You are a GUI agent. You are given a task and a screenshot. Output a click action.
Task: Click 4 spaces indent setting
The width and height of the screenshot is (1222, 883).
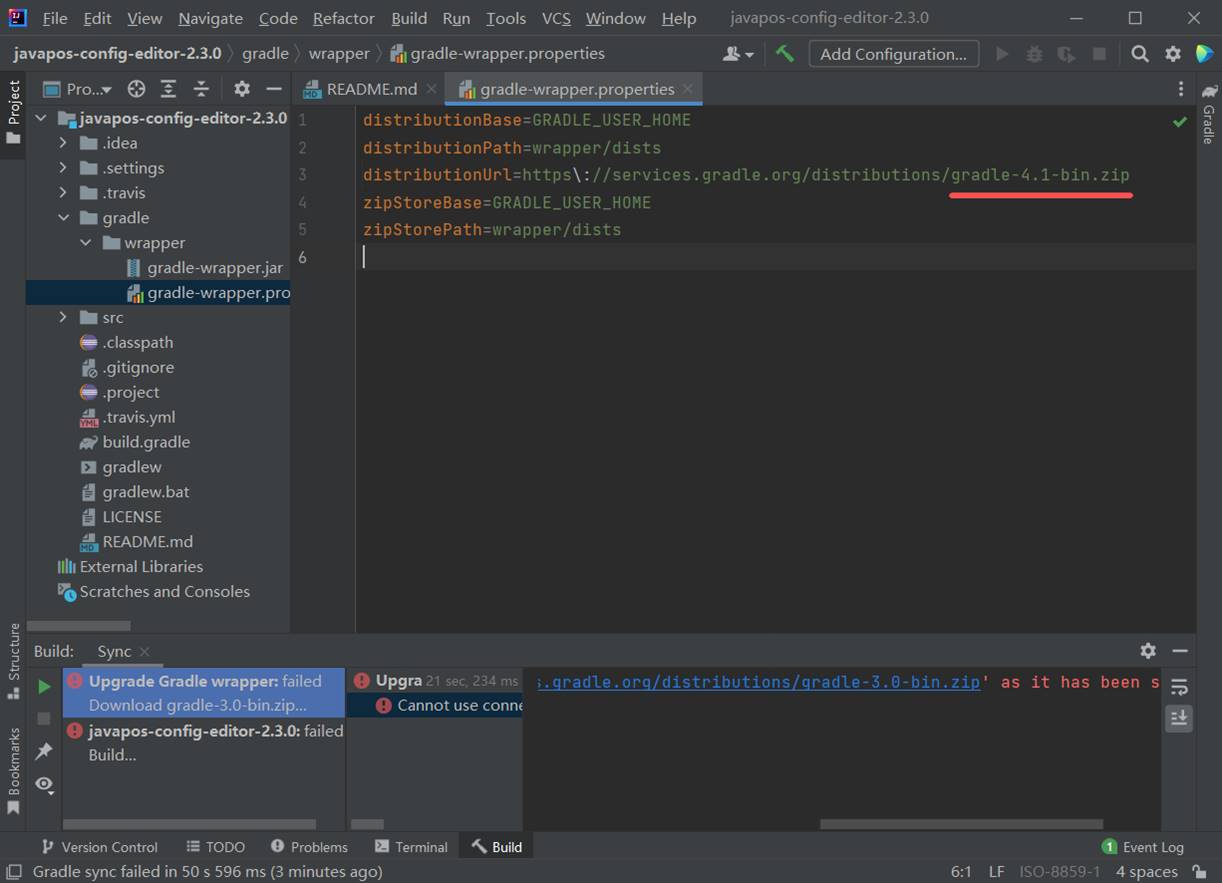(x=1146, y=872)
